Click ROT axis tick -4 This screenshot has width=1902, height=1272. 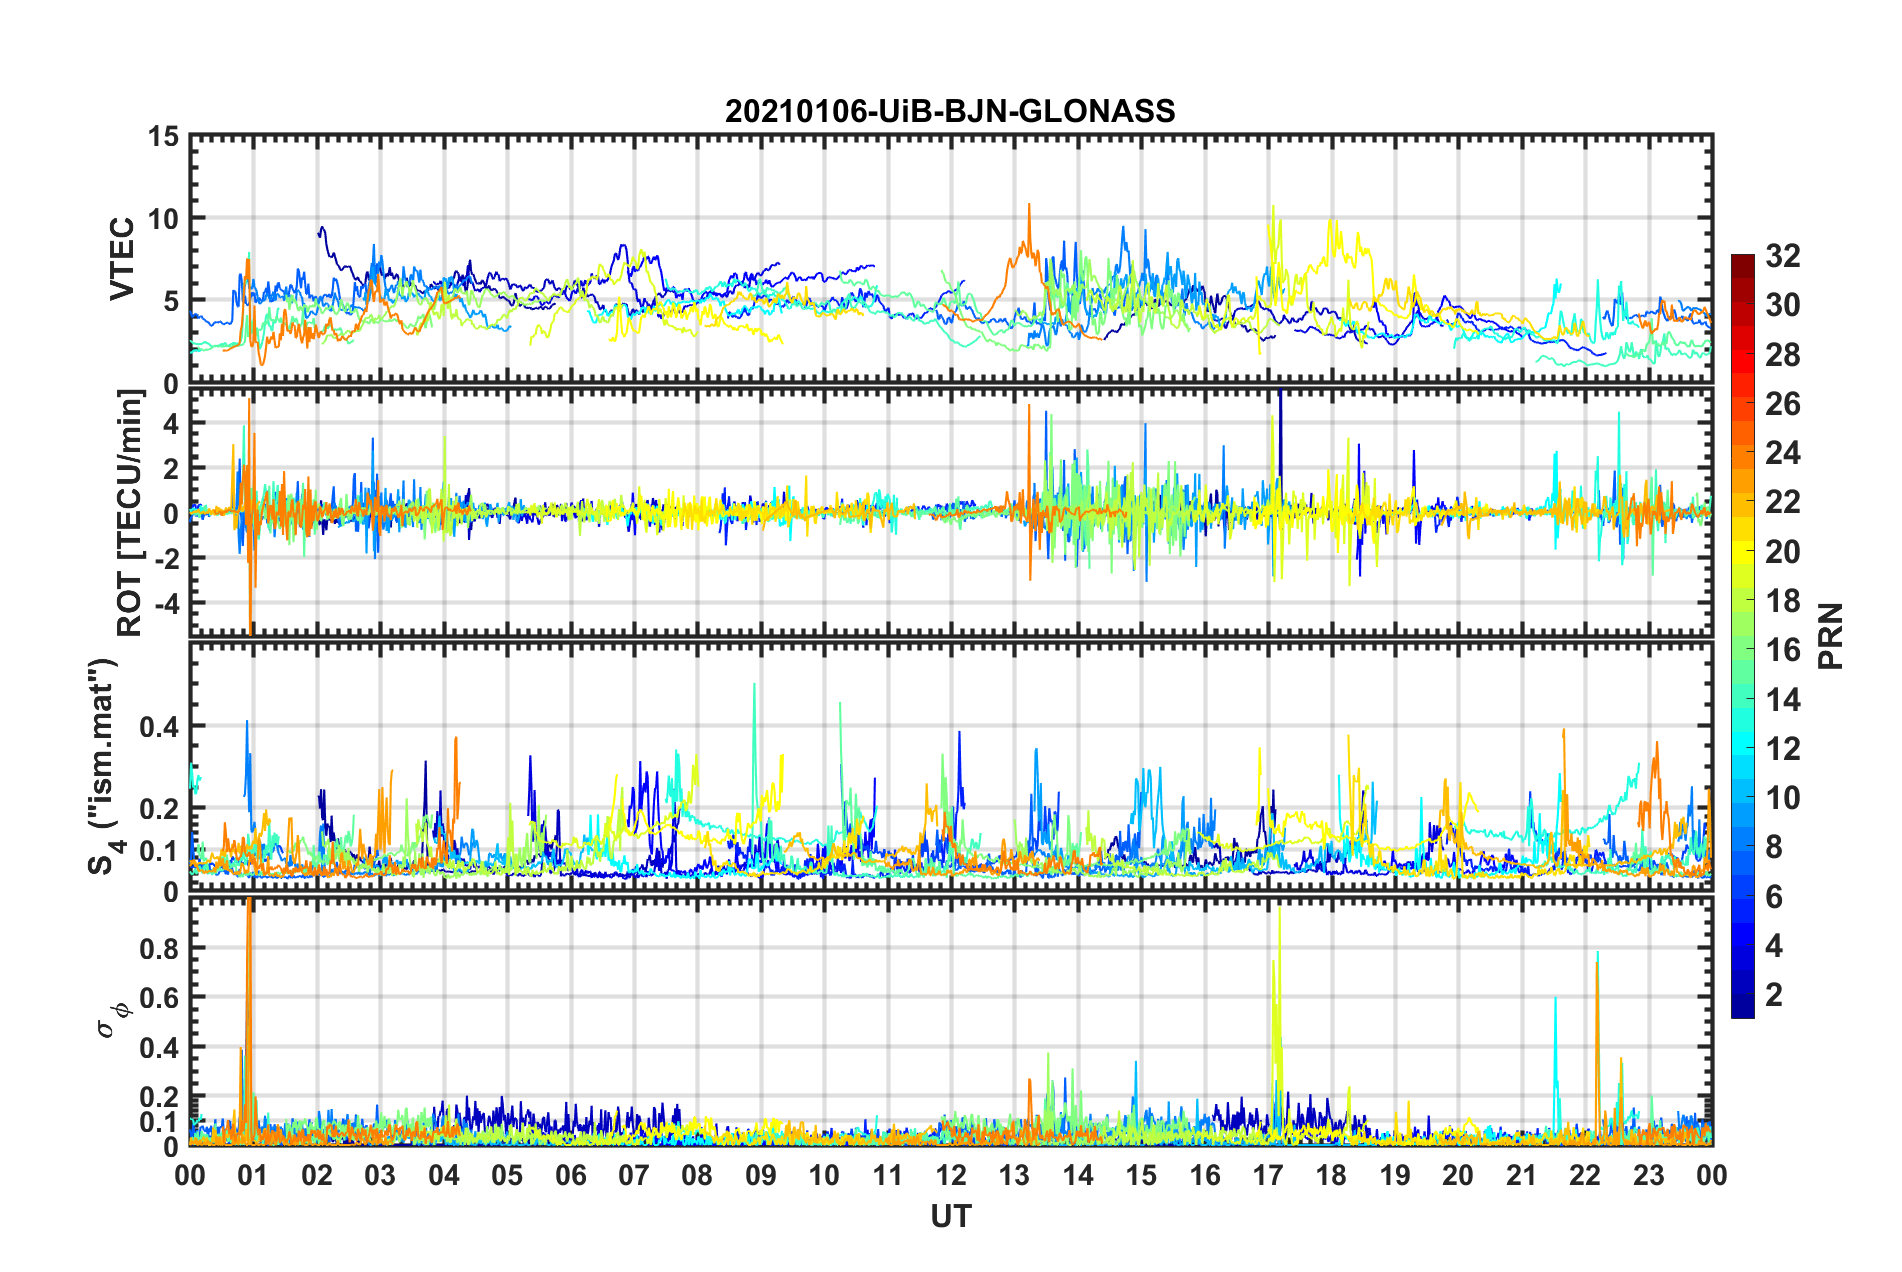click(166, 604)
